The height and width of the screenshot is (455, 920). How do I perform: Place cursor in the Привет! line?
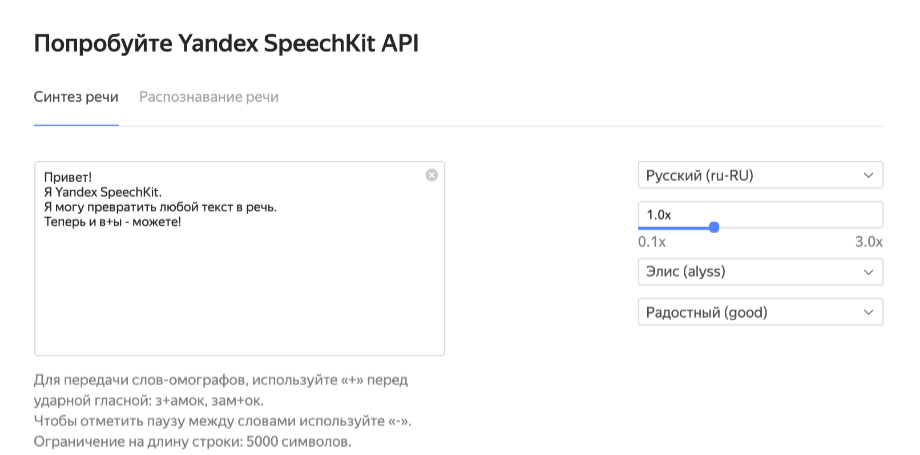click(x=68, y=177)
